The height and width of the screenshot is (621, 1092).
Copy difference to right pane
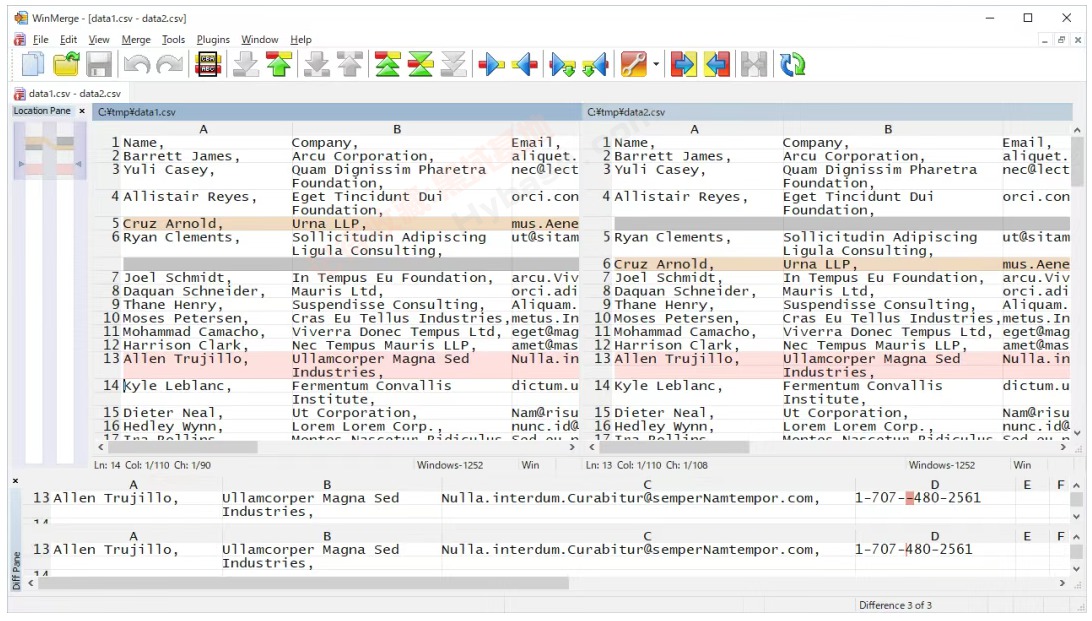point(492,65)
